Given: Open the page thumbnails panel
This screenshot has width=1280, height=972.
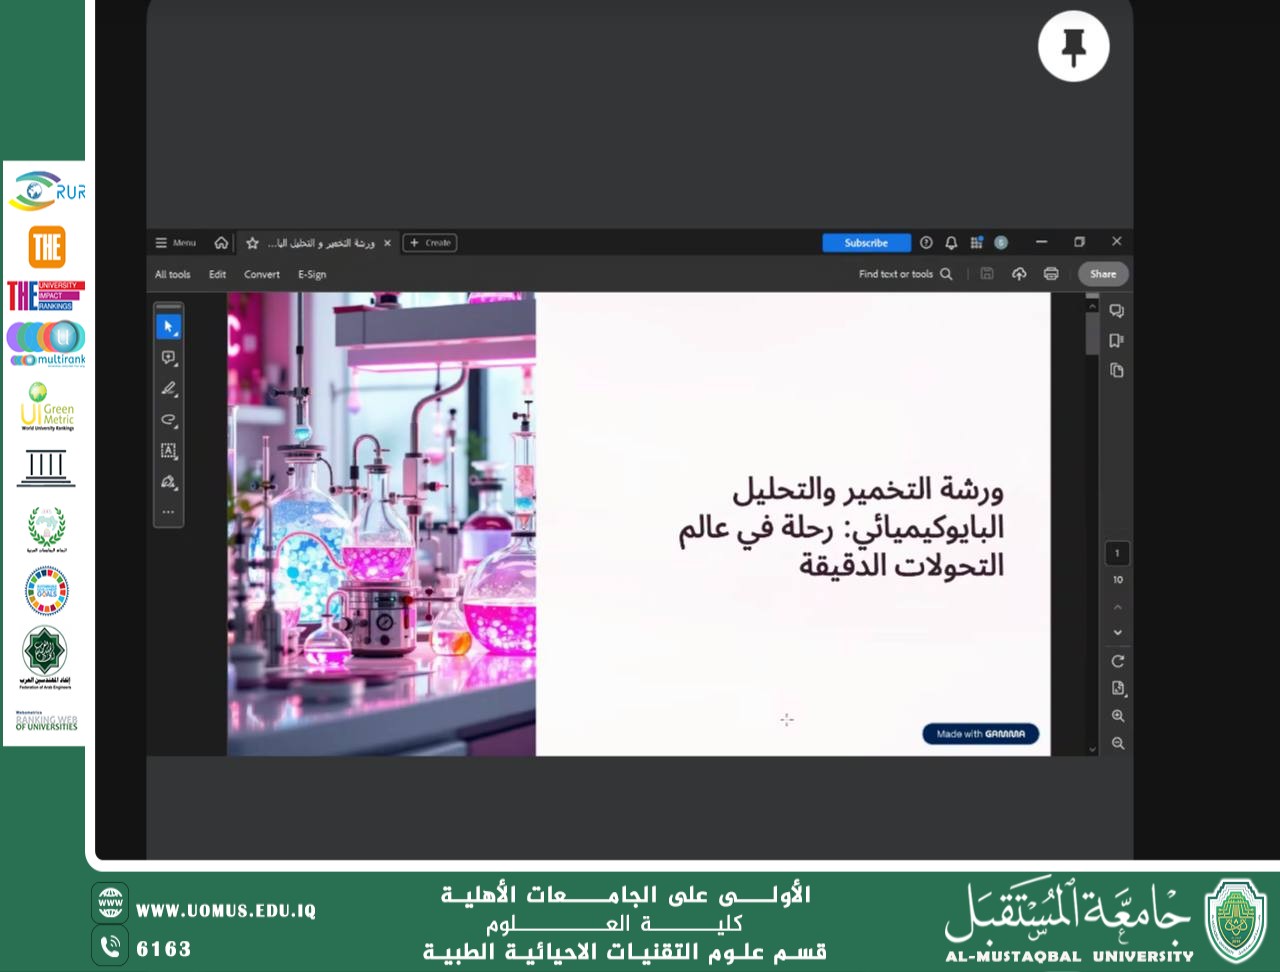Looking at the screenshot, I should click(x=1116, y=370).
